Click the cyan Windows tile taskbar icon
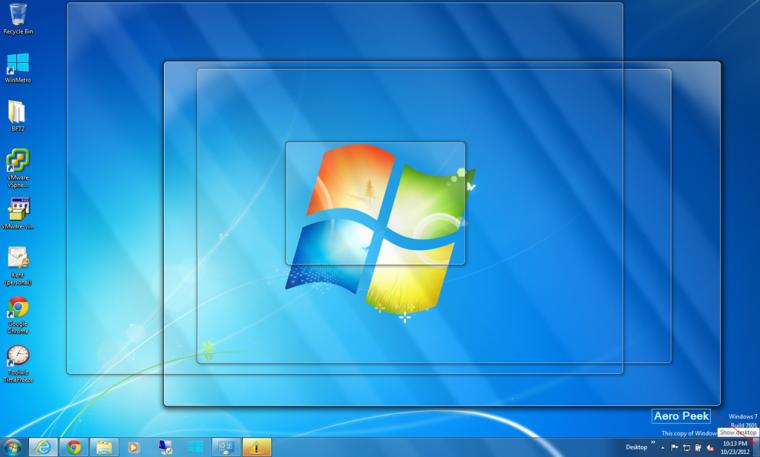Image resolution: width=760 pixels, height=457 pixels. [x=196, y=447]
